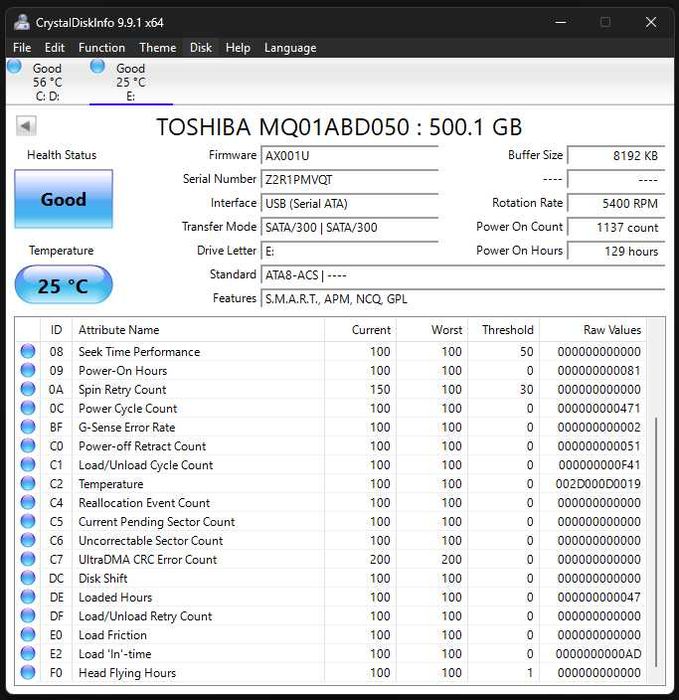Click the status icon for Load 'In'-time

(x=28, y=654)
